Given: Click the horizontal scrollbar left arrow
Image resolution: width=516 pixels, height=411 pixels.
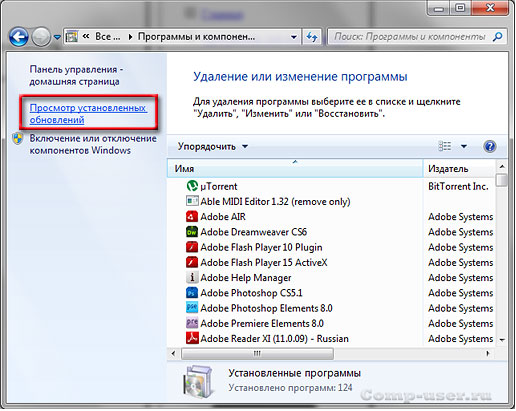Looking at the screenshot, I should click(x=173, y=353).
